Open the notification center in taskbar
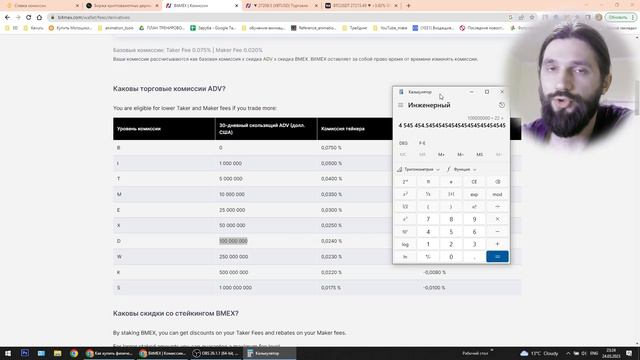The width and height of the screenshot is (640, 360). click(x=629, y=353)
